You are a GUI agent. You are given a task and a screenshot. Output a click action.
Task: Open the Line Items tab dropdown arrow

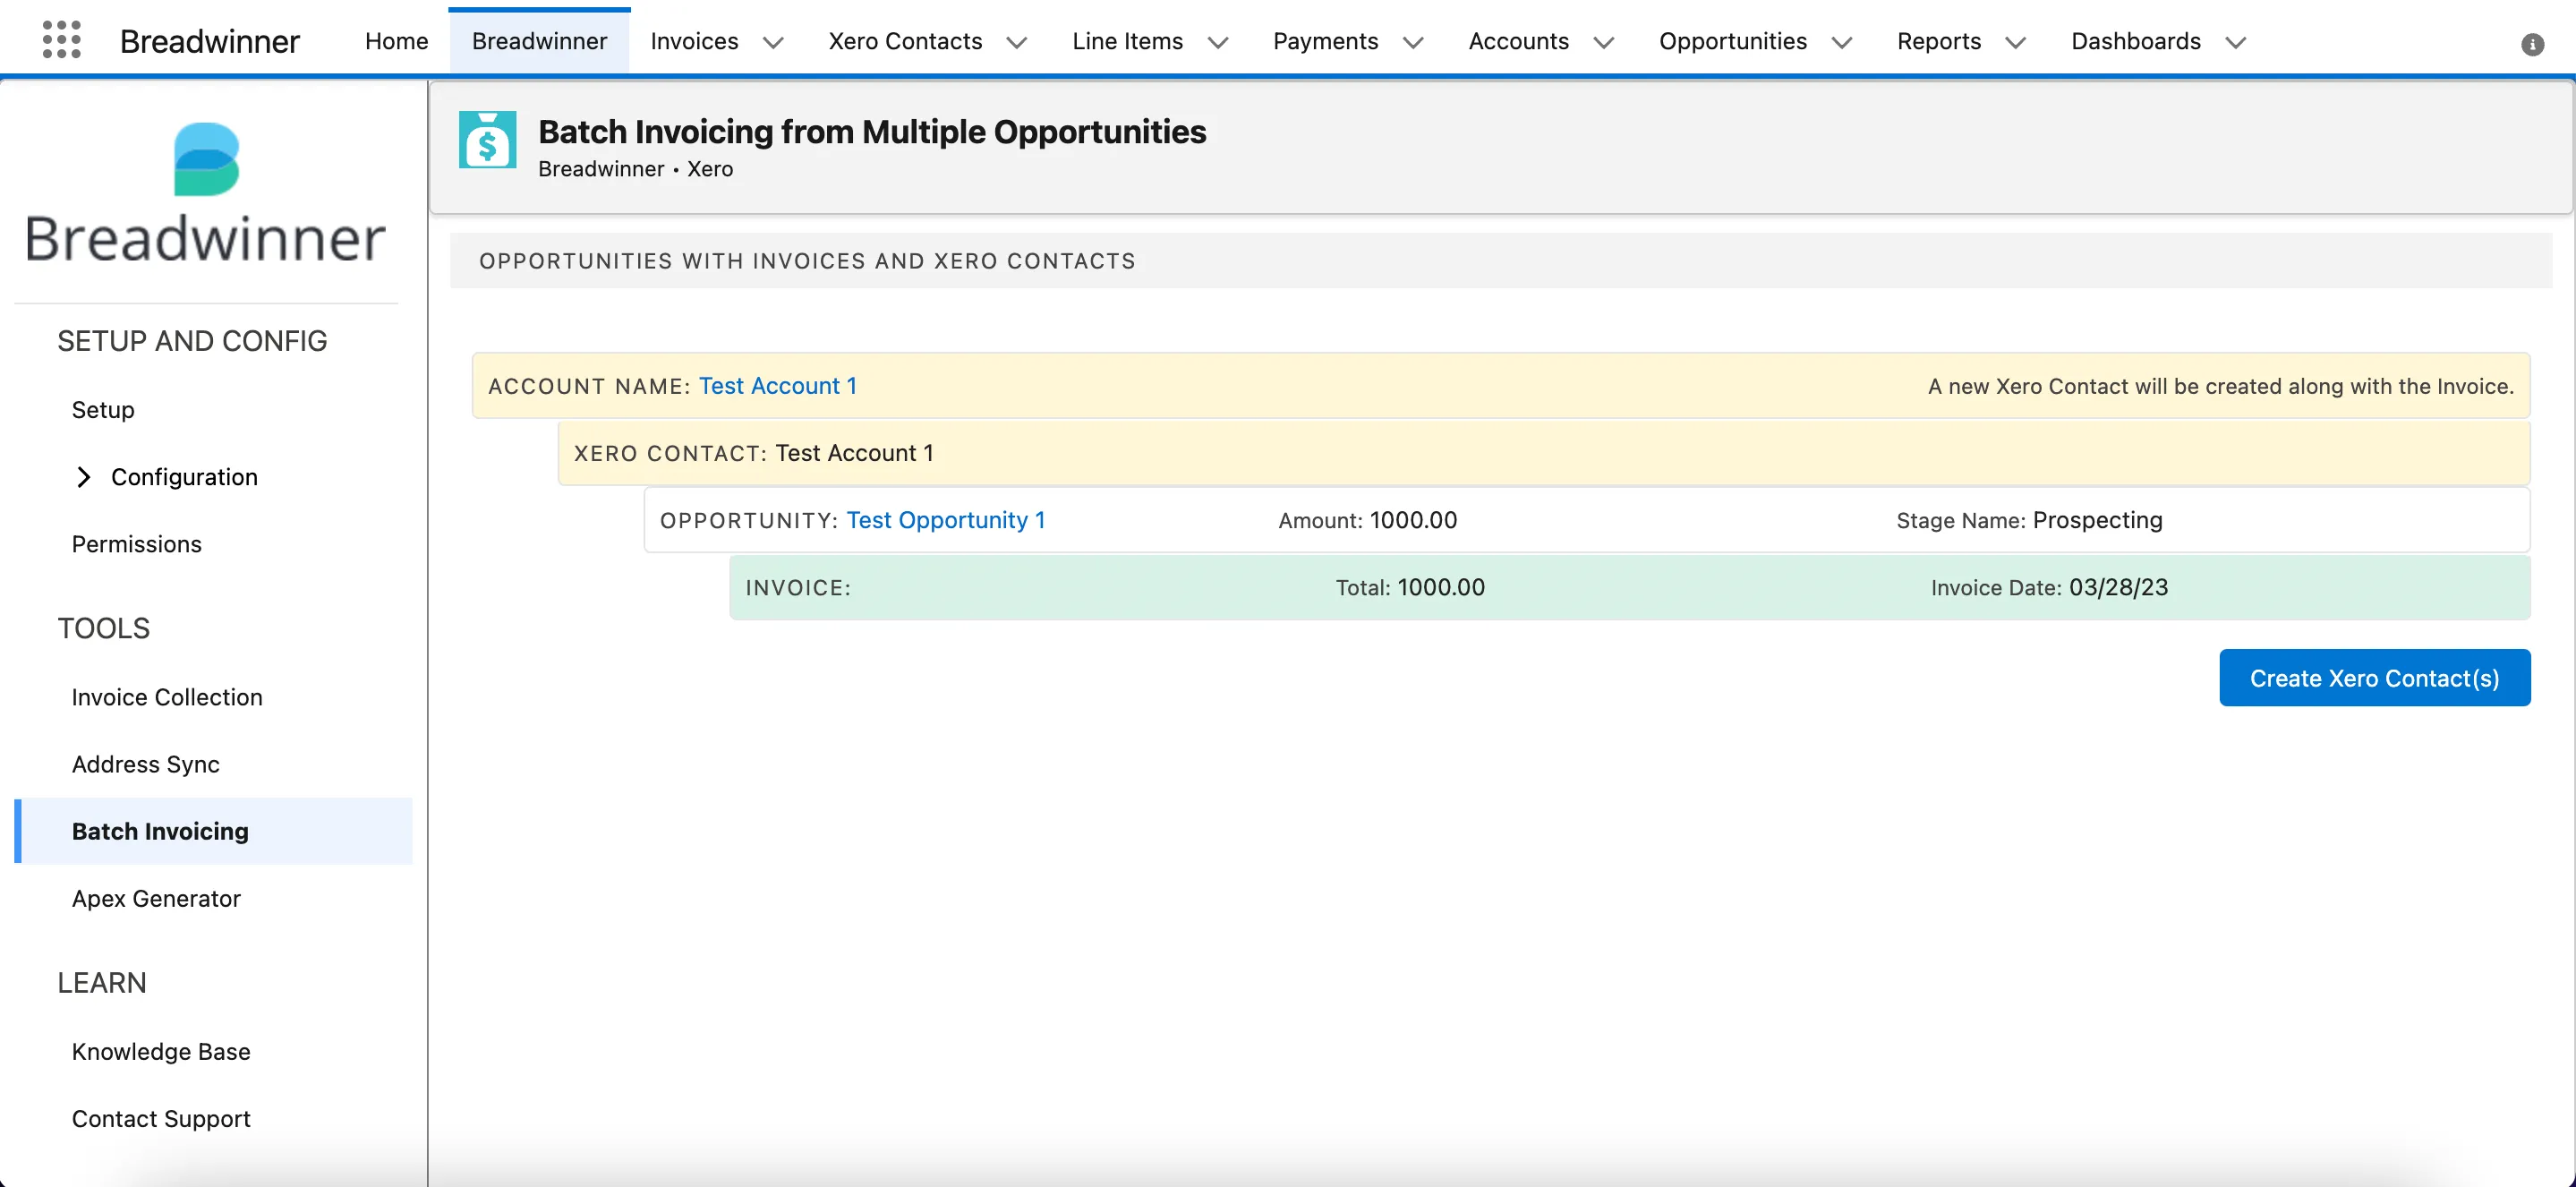[x=1218, y=42]
